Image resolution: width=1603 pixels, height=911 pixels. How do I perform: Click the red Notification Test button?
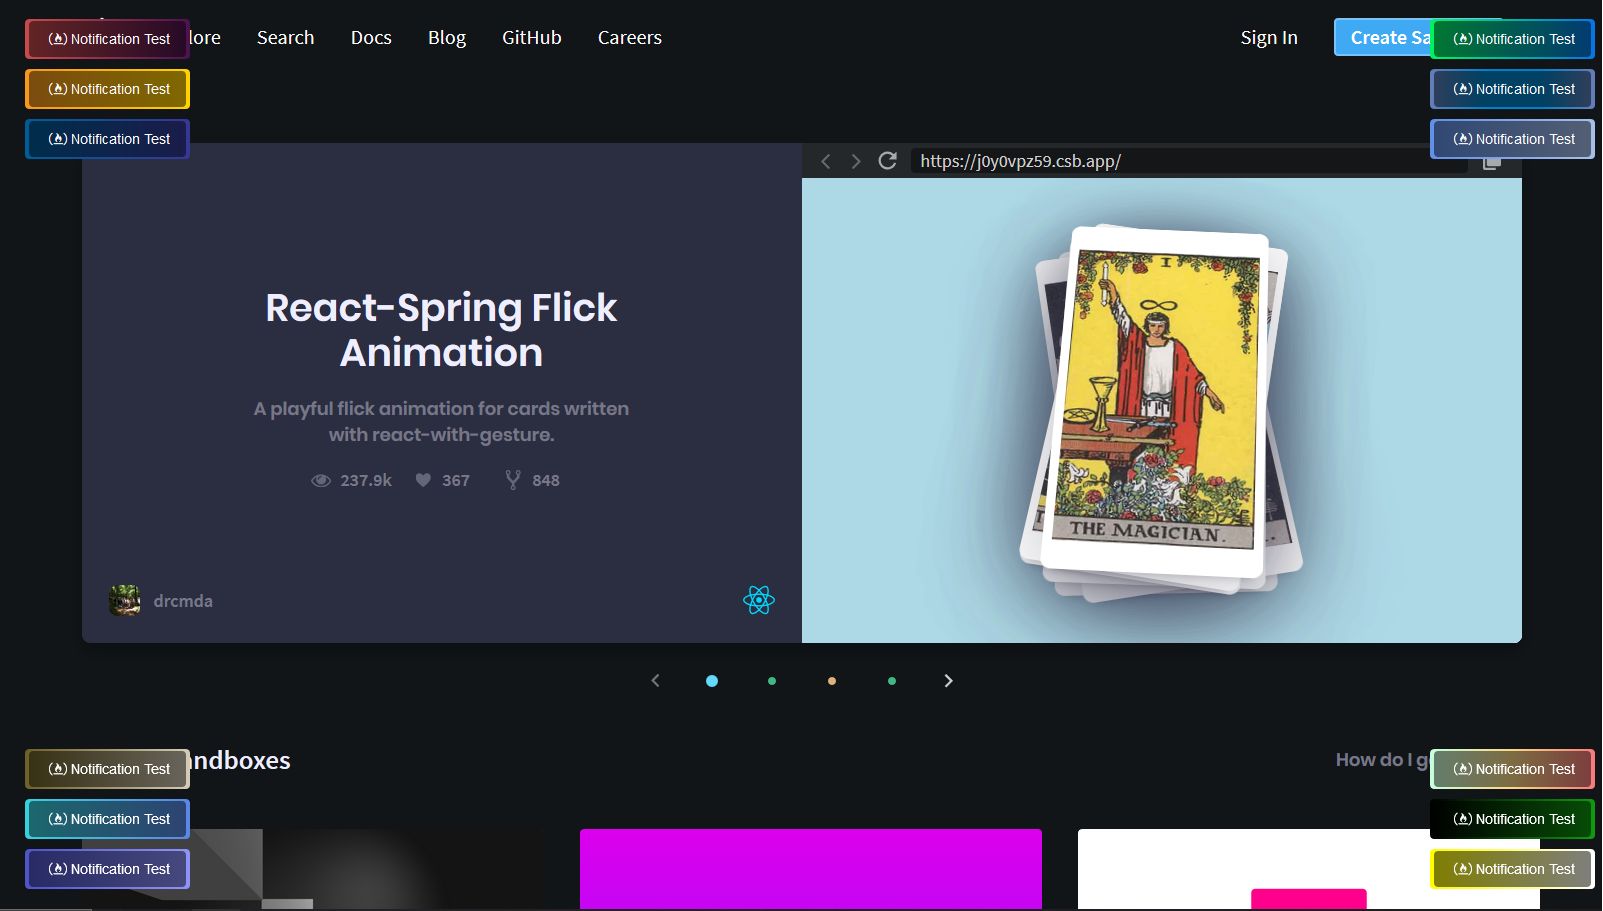(x=107, y=39)
